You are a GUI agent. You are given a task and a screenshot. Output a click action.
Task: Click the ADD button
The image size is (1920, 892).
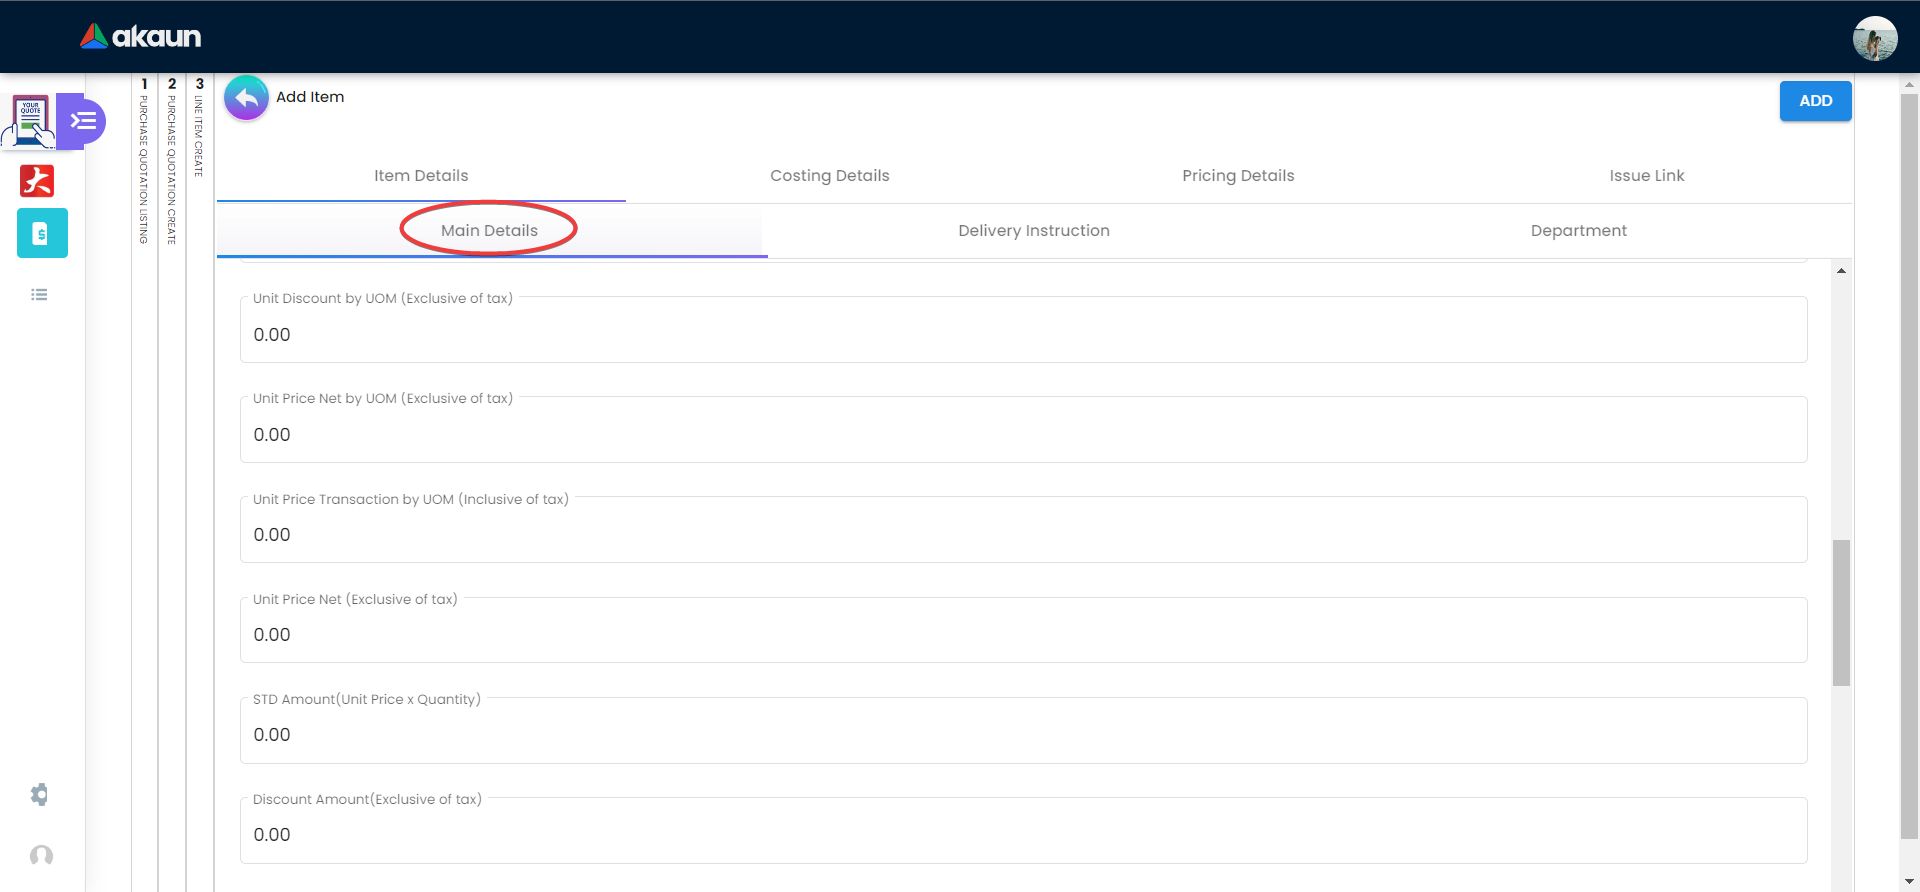1815,101
